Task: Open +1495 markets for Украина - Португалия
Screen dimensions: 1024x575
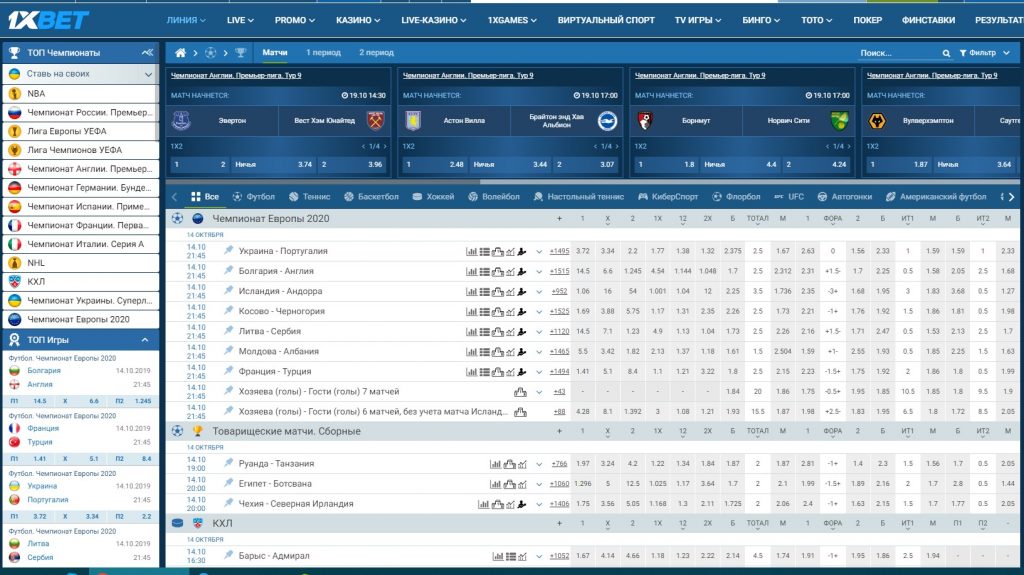Action: [x=559, y=251]
